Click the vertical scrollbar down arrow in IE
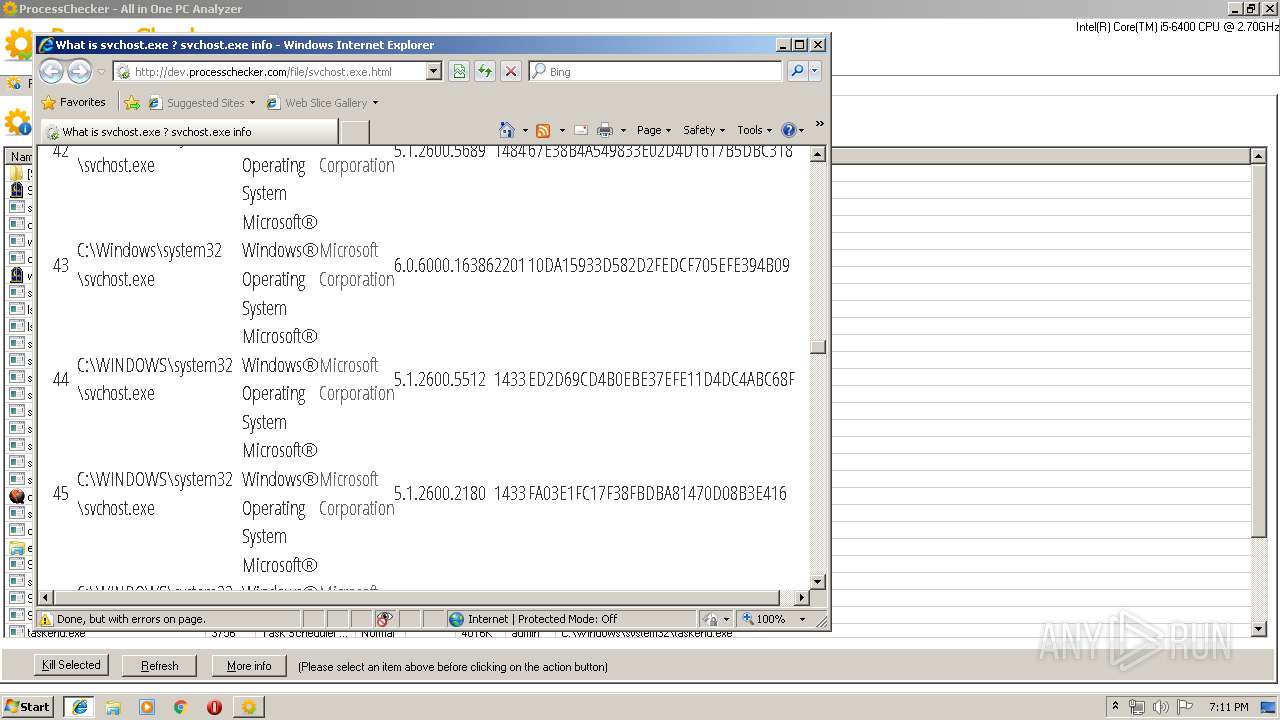Image resolution: width=1280 pixels, height=720 pixels. coord(818,581)
